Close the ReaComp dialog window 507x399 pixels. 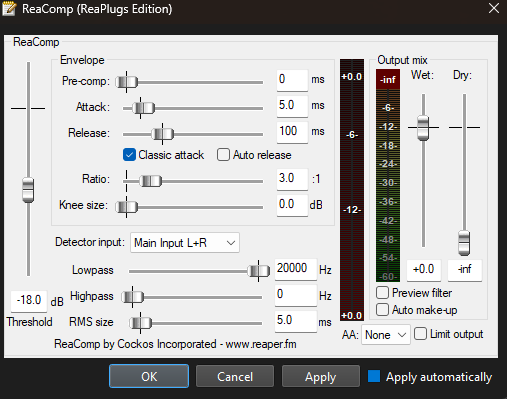[494, 8]
